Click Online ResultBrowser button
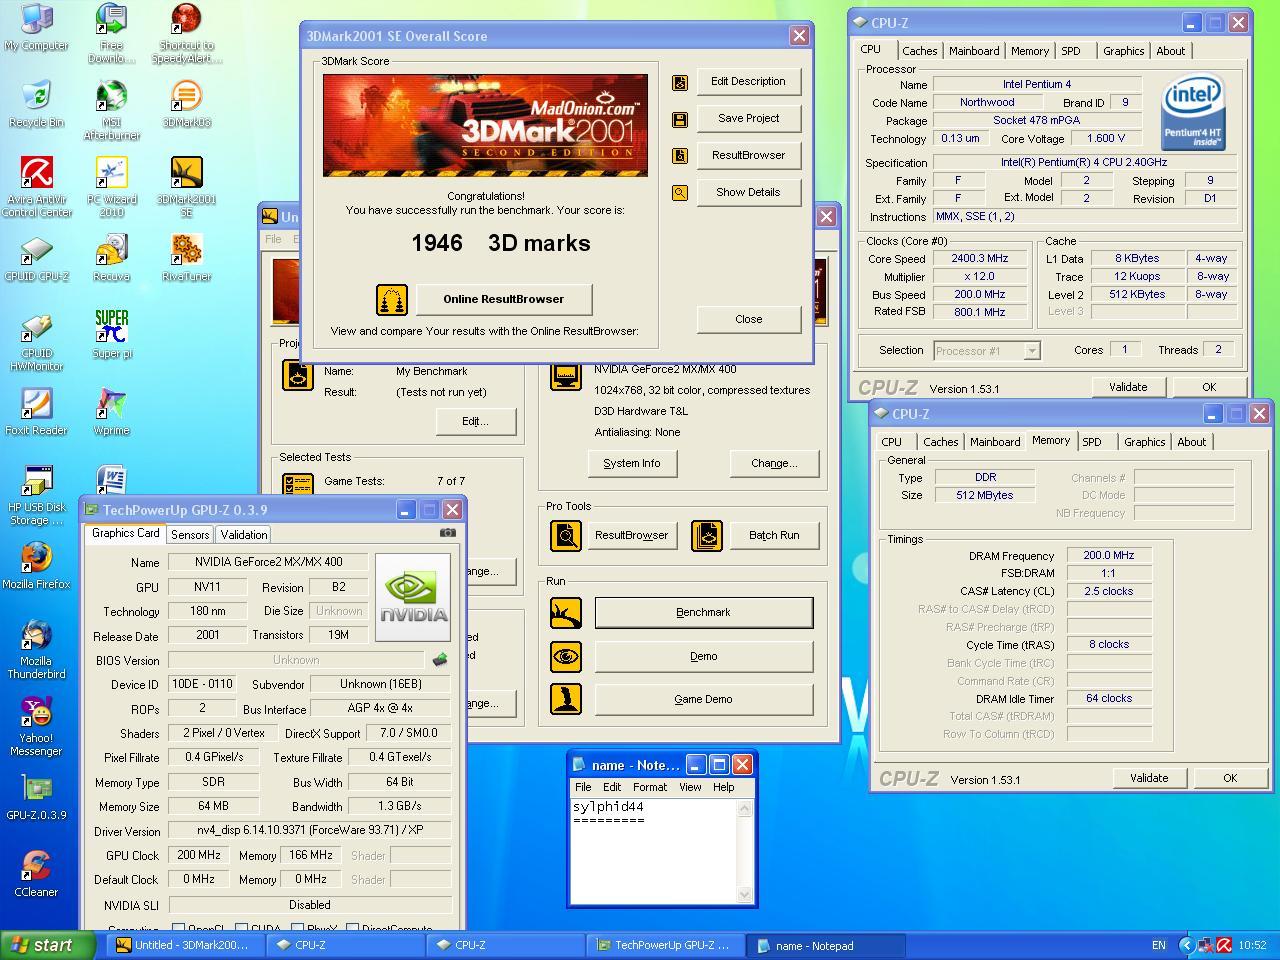 [x=503, y=299]
